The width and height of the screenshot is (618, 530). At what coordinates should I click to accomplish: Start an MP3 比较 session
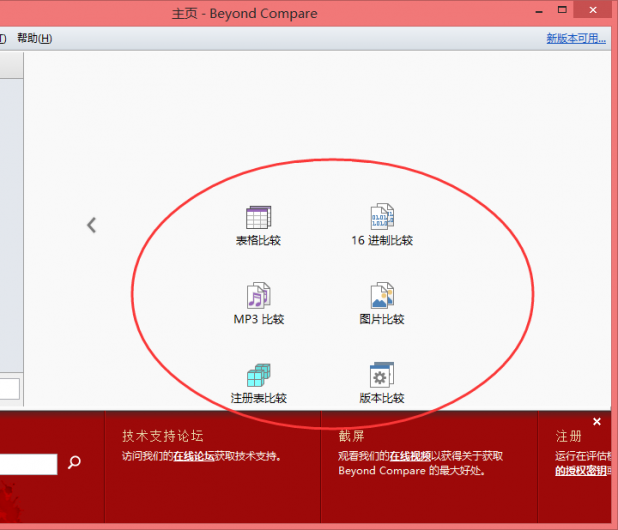259,304
